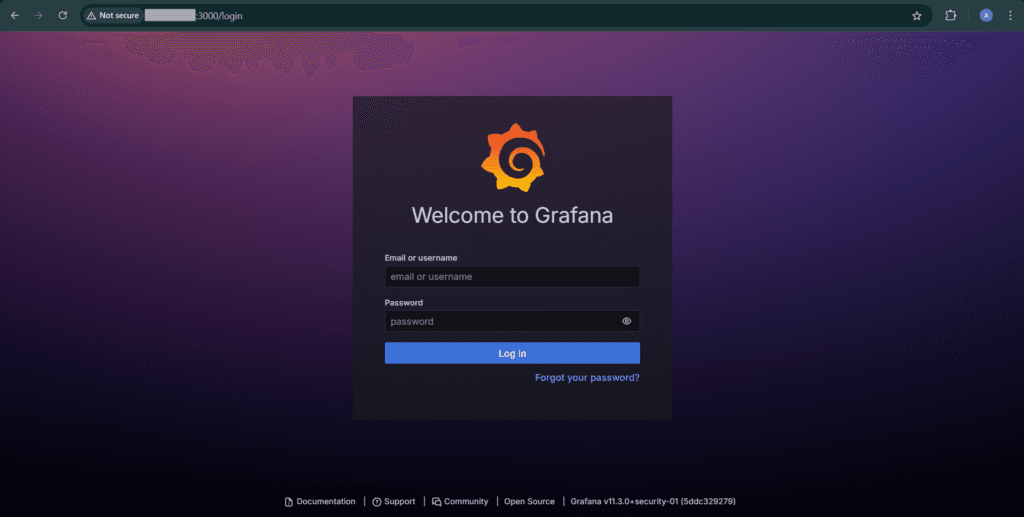
Task: Click the address bar URL ending in 3000/login
Action: [x=193, y=16]
